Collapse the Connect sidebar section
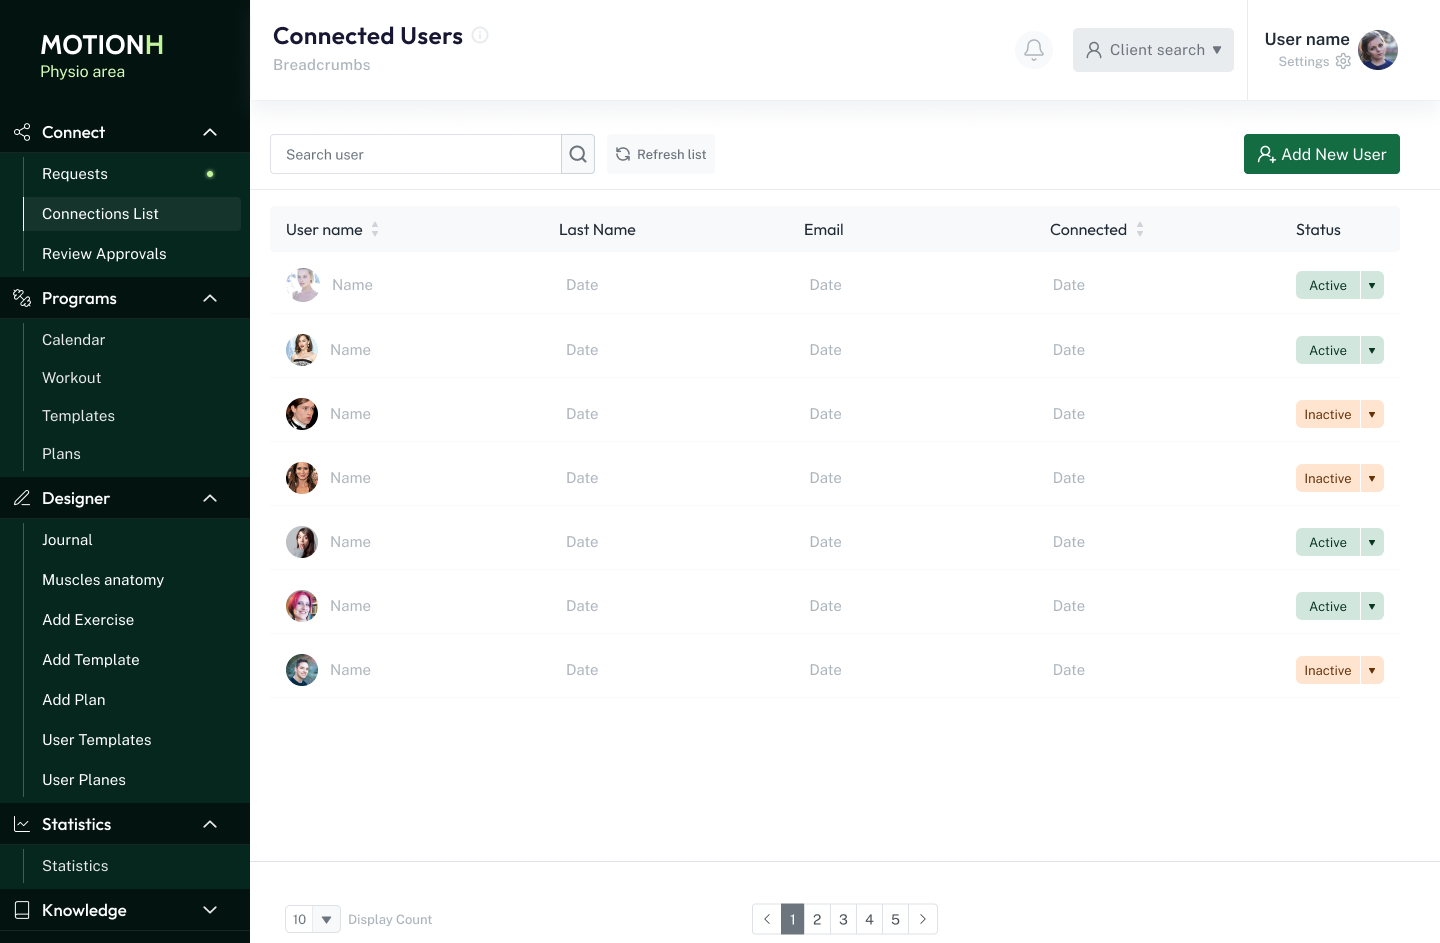The height and width of the screenshot is (943, 1440). click(x=210, y=132)
